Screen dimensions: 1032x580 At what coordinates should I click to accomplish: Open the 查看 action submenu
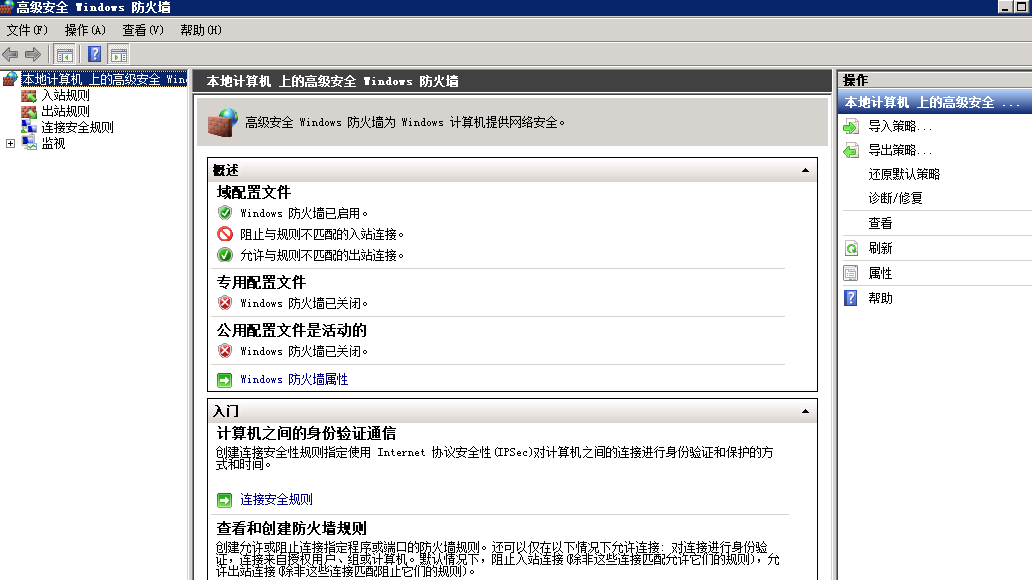(x=880, y=223)
